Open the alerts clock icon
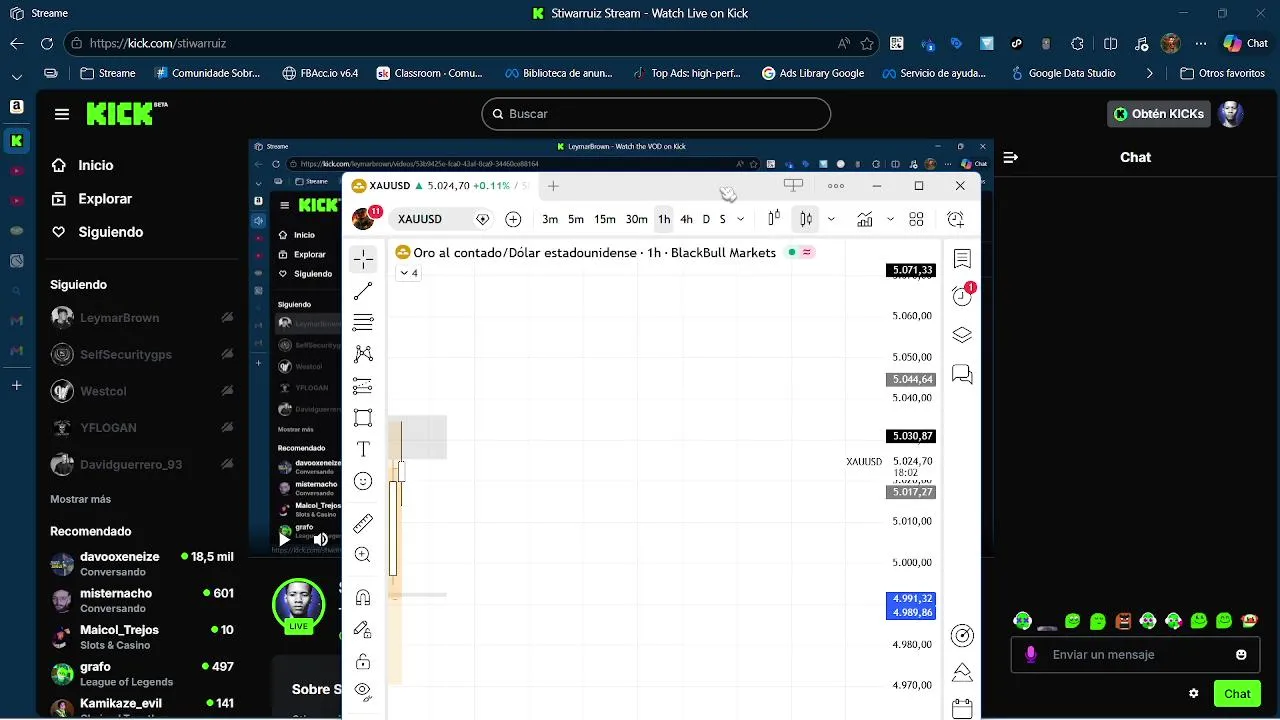 [962, 296]
